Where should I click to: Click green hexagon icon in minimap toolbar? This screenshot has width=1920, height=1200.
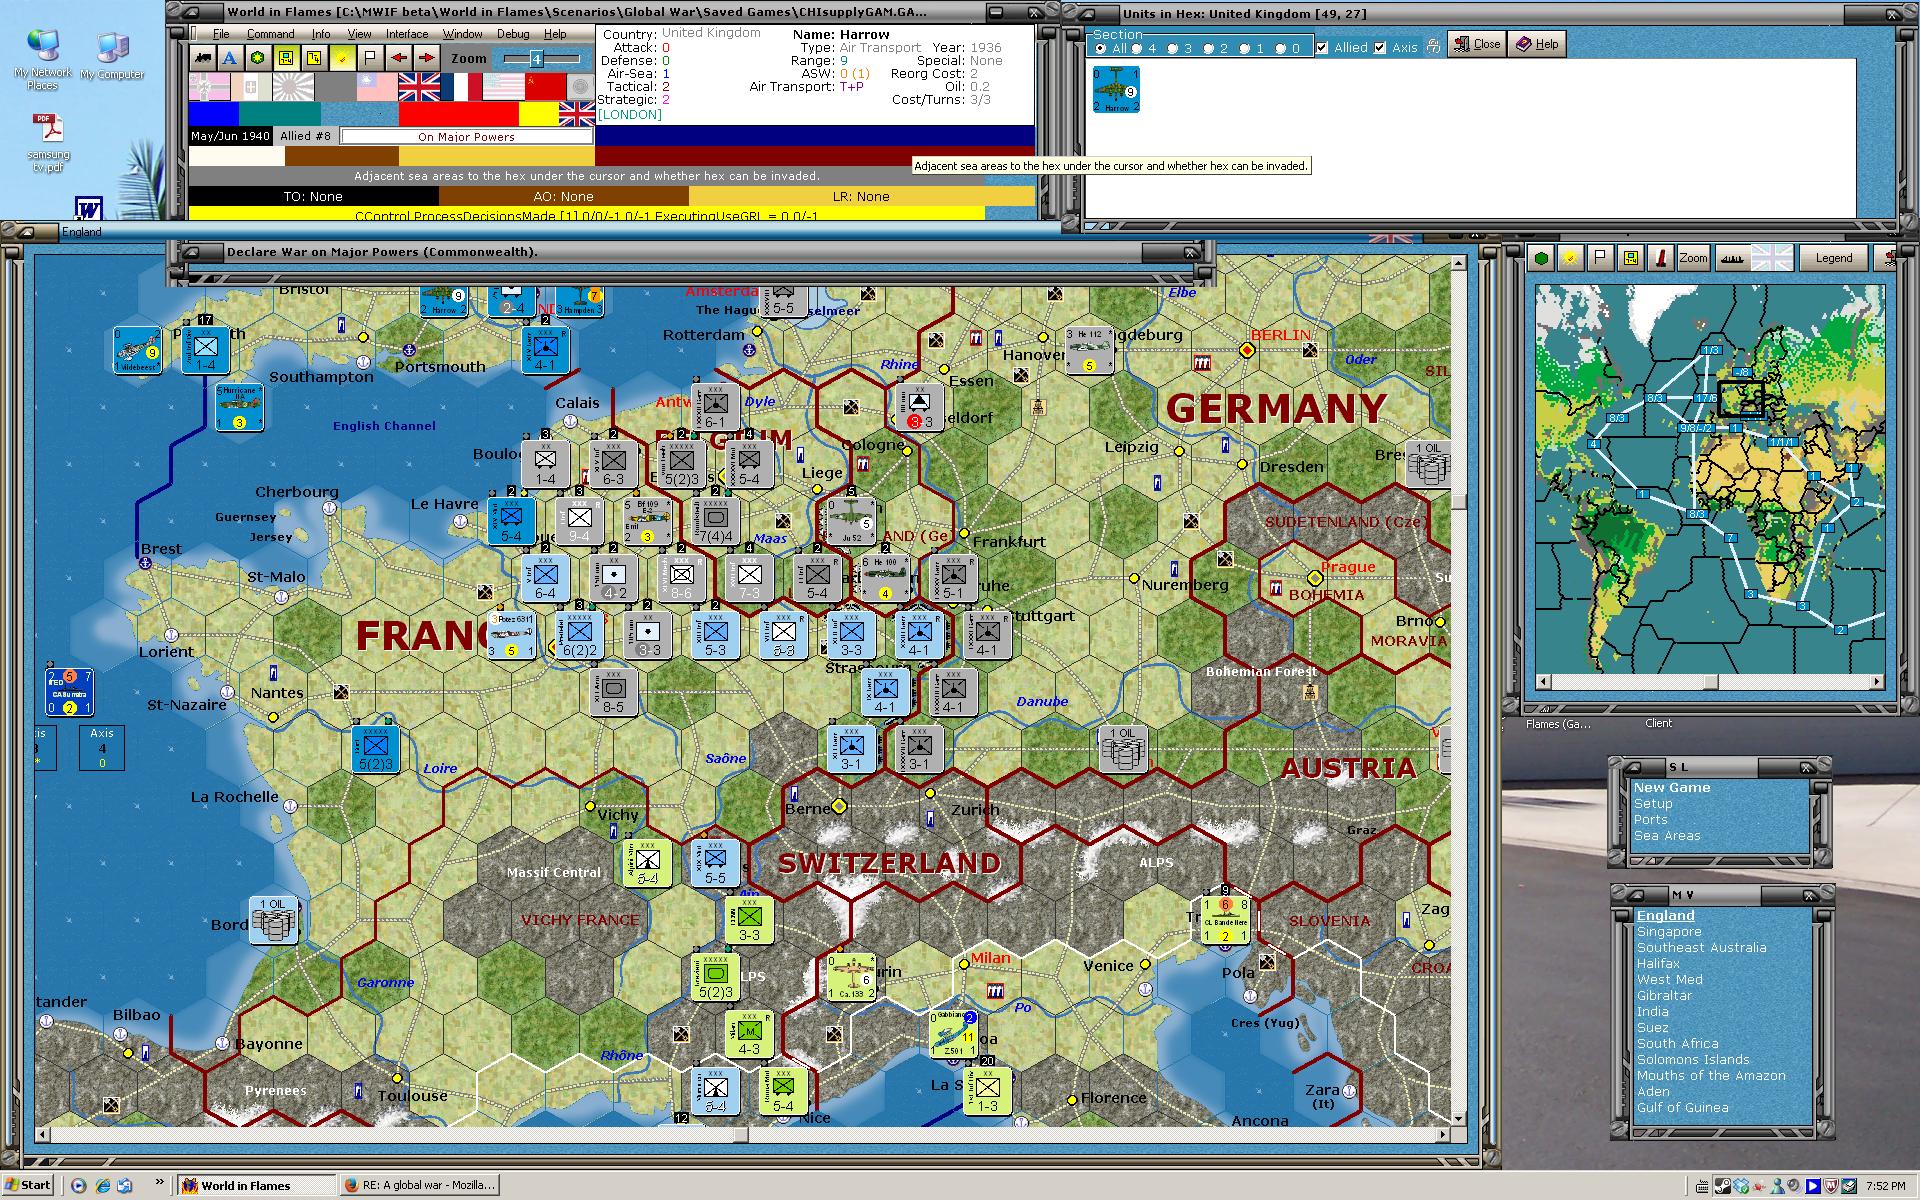click(1542, 258)
